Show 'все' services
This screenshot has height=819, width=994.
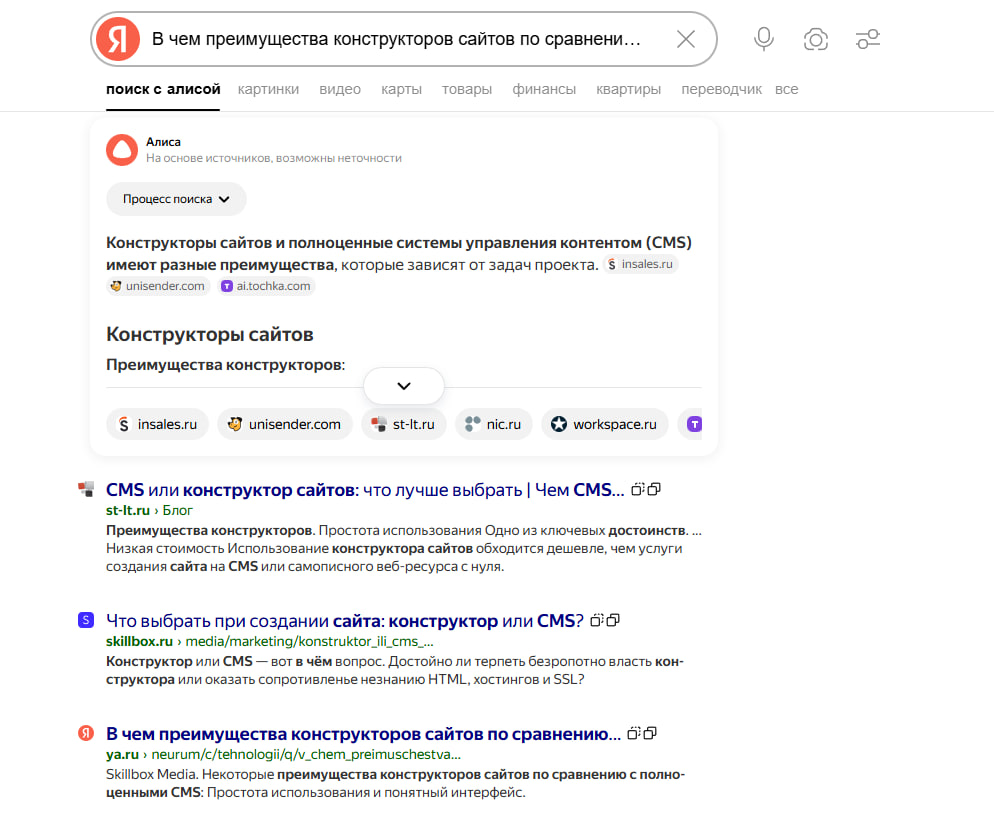point(786,89)
